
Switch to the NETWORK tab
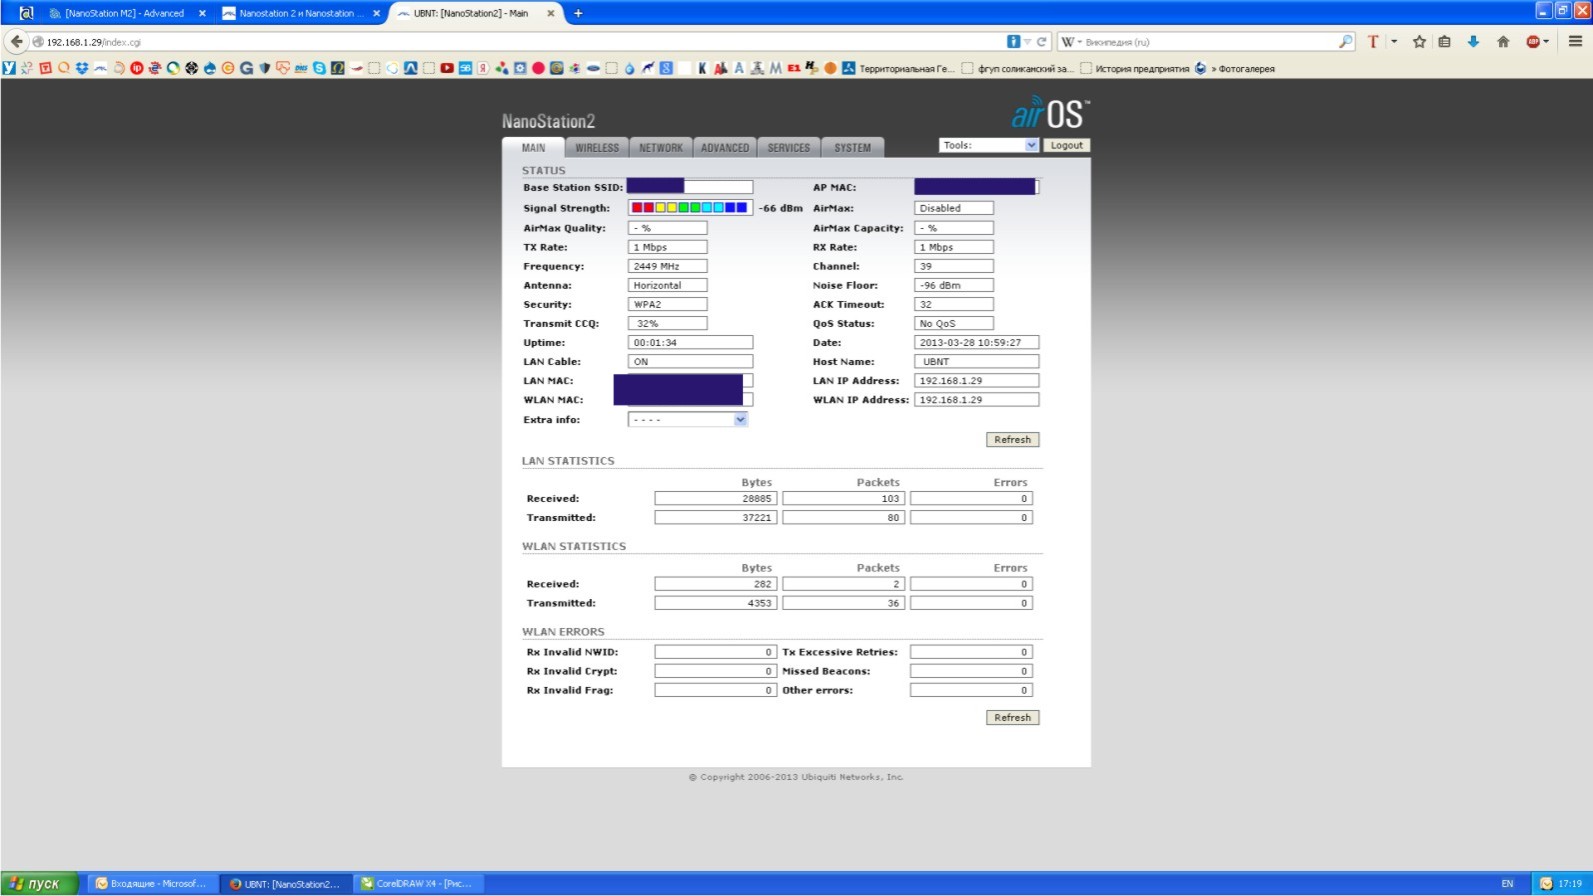point(661,147)
